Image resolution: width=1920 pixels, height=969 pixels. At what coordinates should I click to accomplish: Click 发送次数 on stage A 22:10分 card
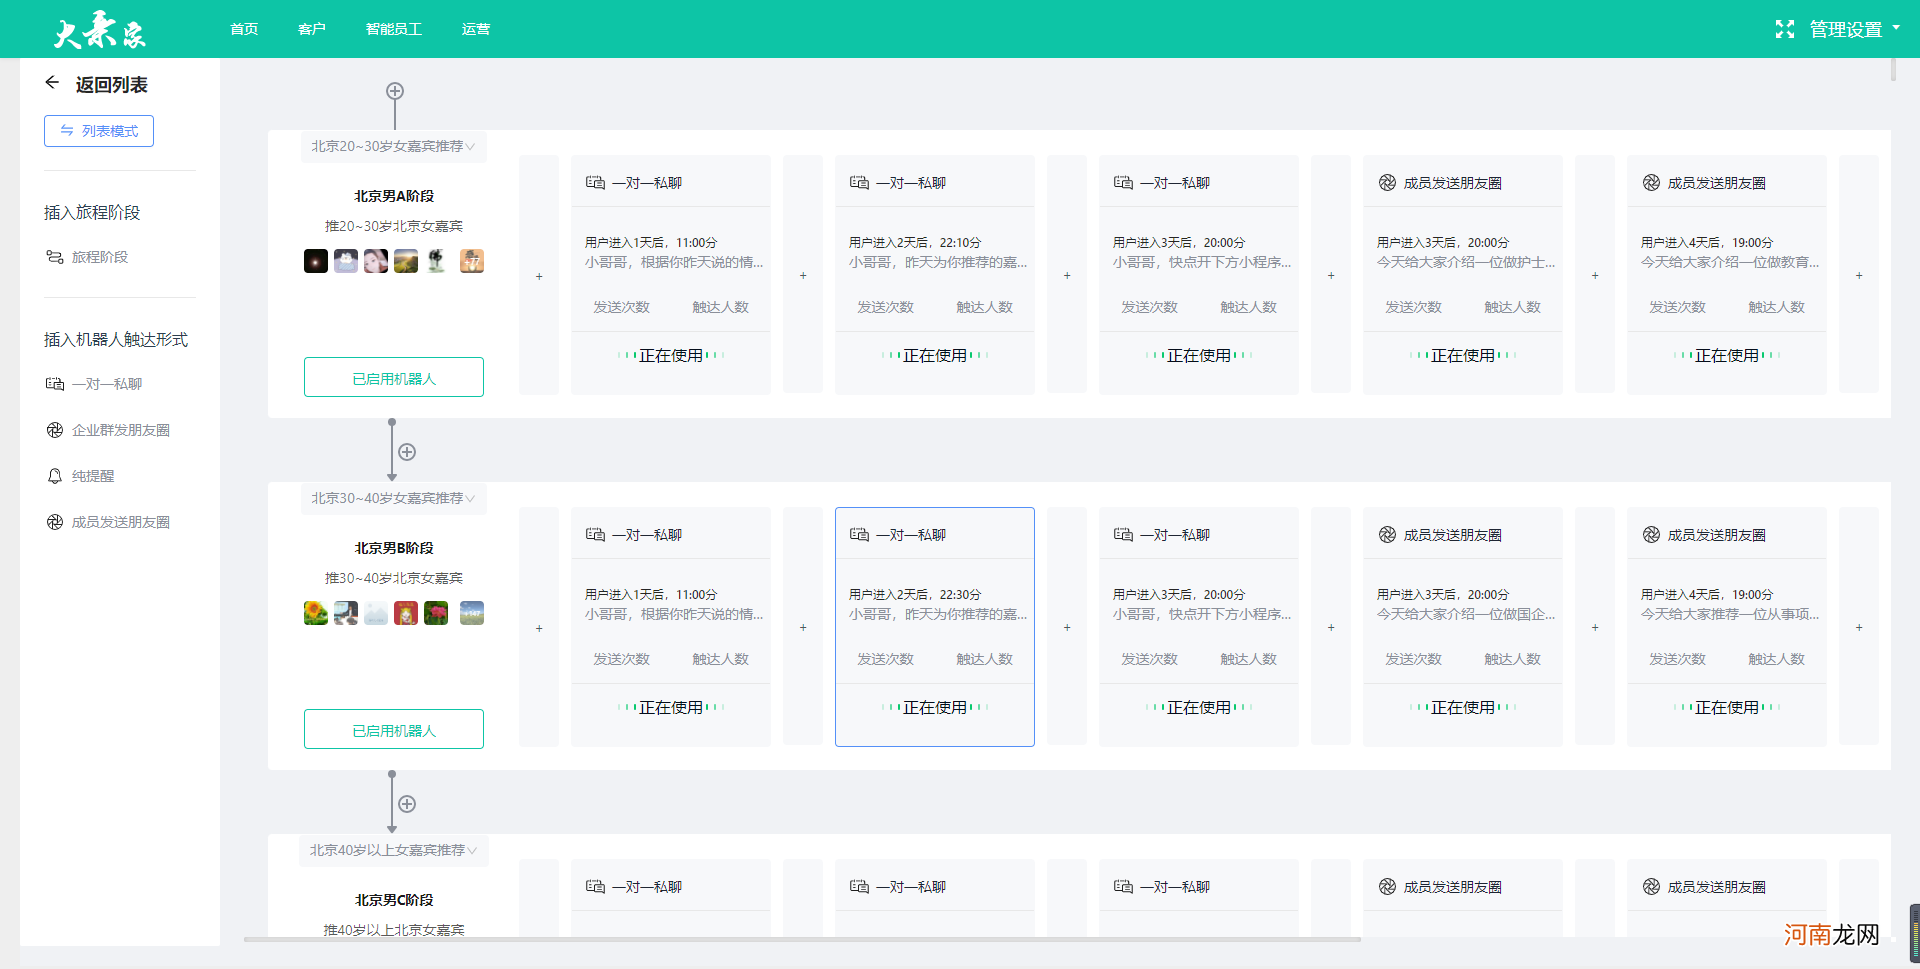click(x=885, y=307)
